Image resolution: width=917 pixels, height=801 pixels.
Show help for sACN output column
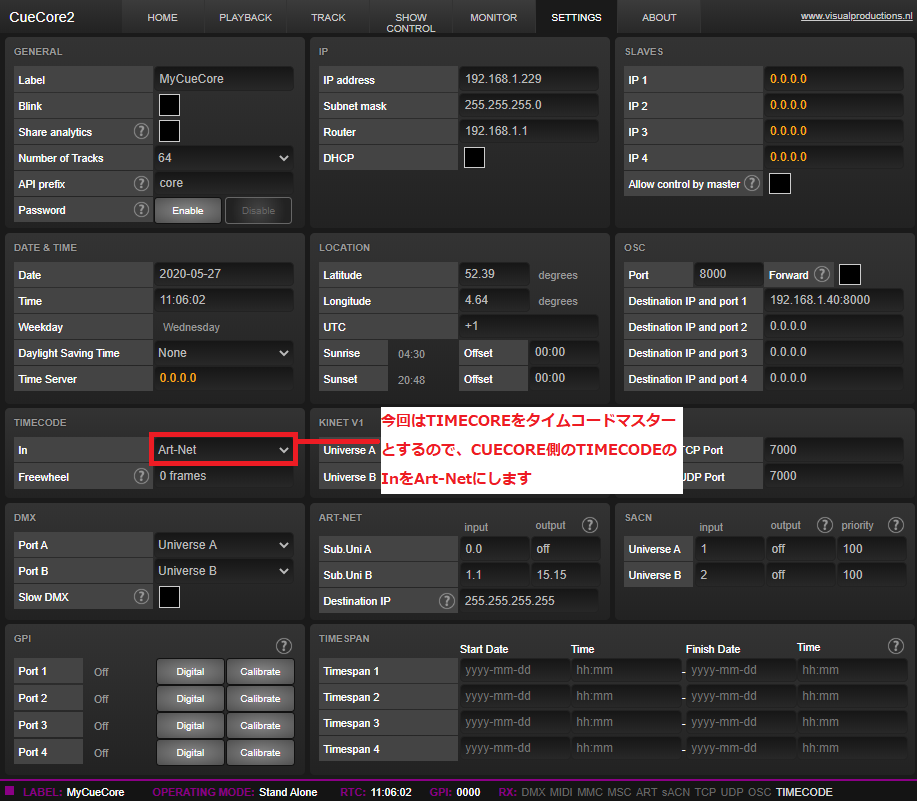pos(825,525)
